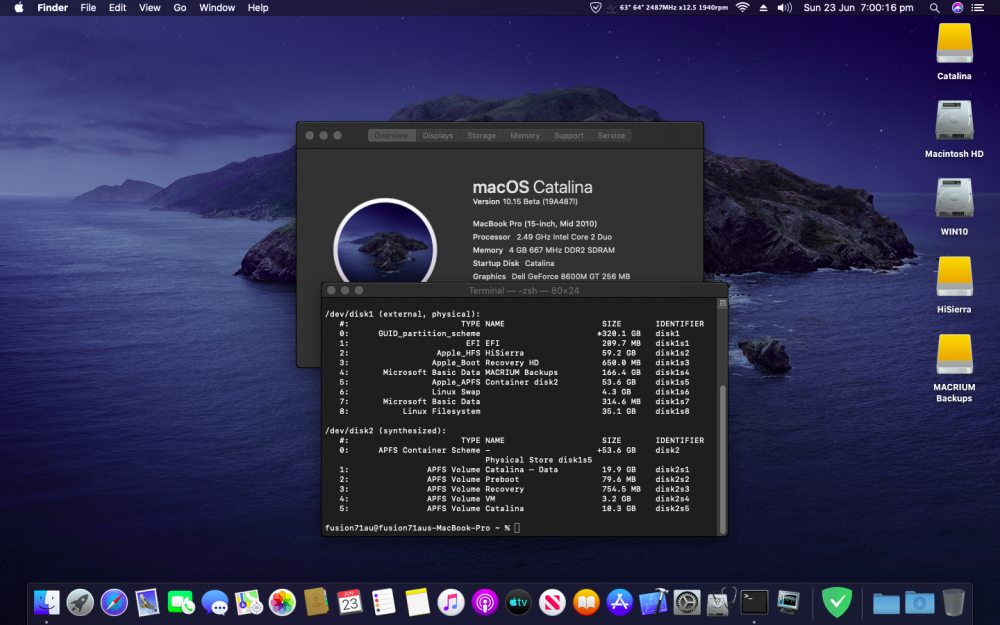Open System Information monitor icon in Dock
The width and height of the screenshot is (1000, 625).
coord(788,602)
